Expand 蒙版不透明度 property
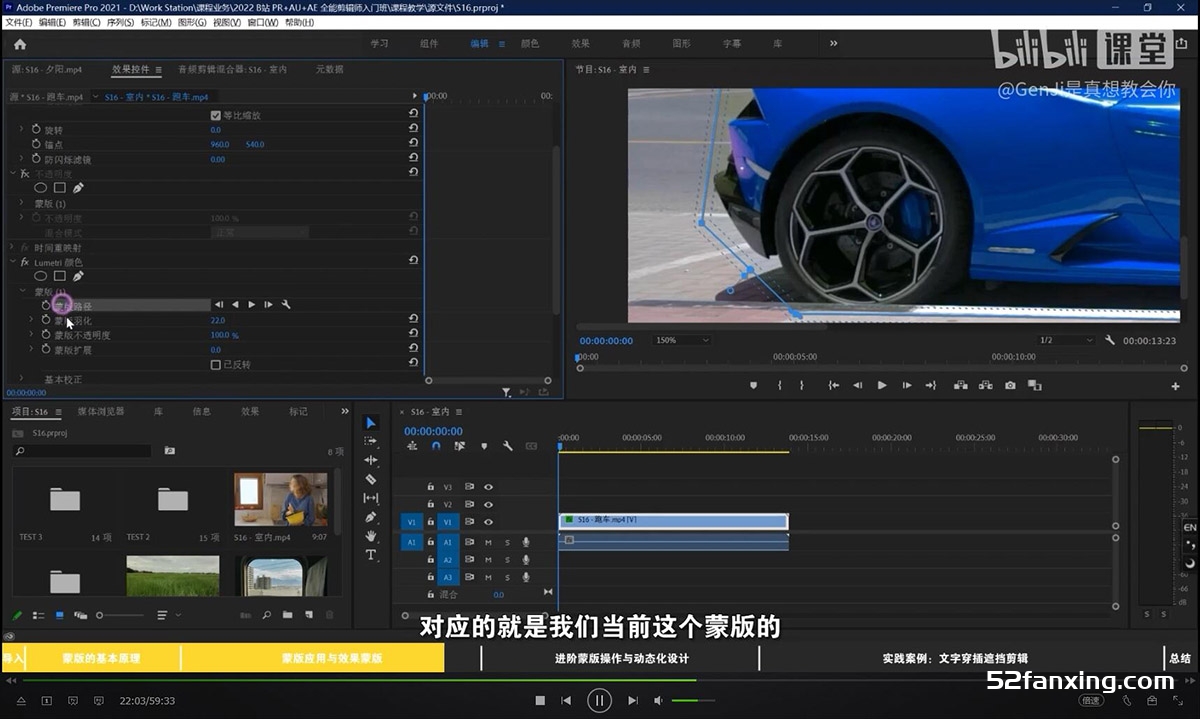The width and height of the screenshot is (1200, 719). click(x=32, y=335)
